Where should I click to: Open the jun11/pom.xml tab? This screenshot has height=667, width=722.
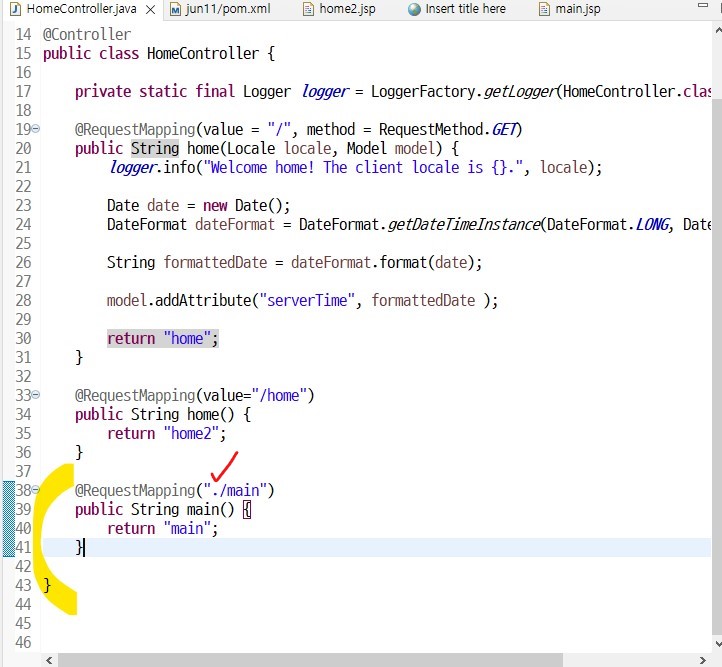[x=228, y=9]
